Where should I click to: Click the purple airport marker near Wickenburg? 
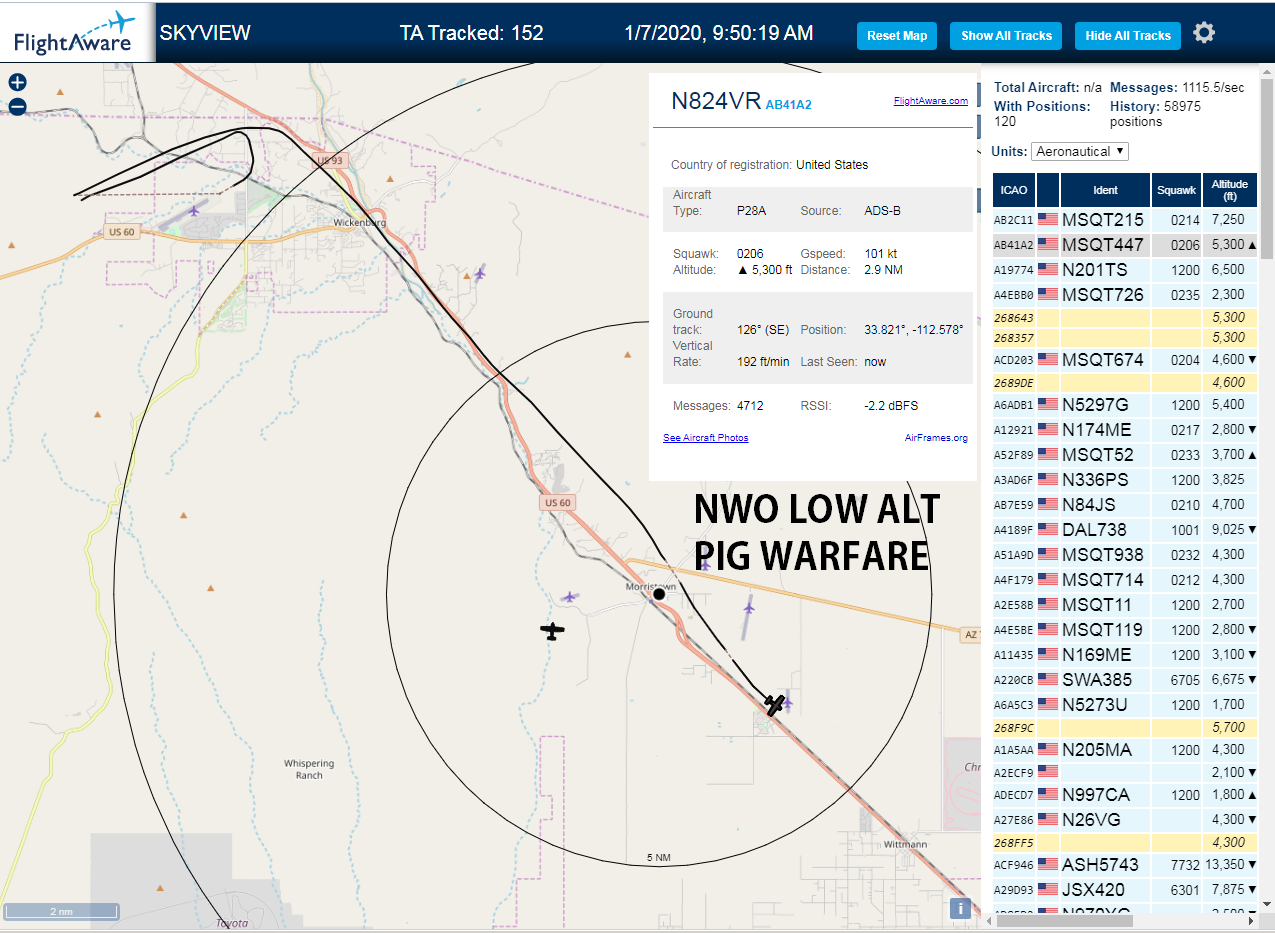coord(193,210)
